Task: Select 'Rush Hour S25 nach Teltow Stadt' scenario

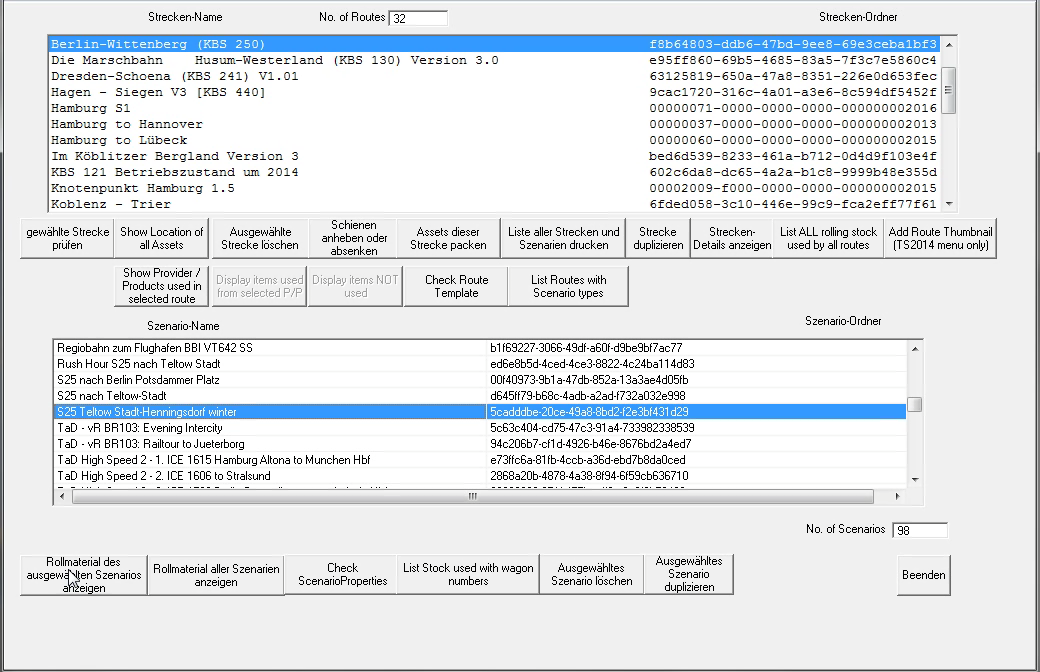Action: tap(140, 364)
